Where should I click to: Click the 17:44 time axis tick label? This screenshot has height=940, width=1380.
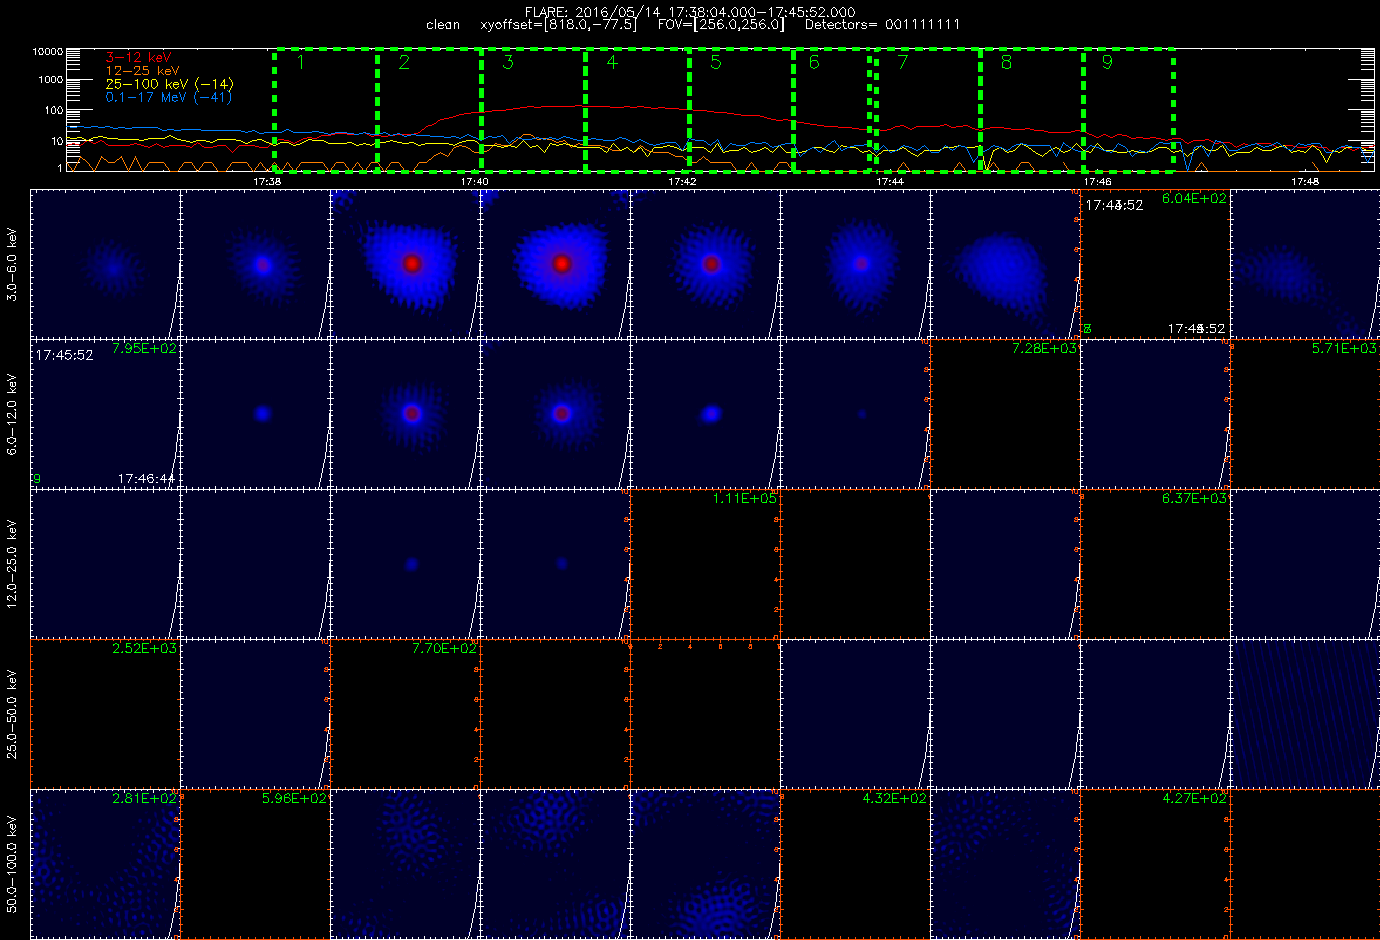890,182
